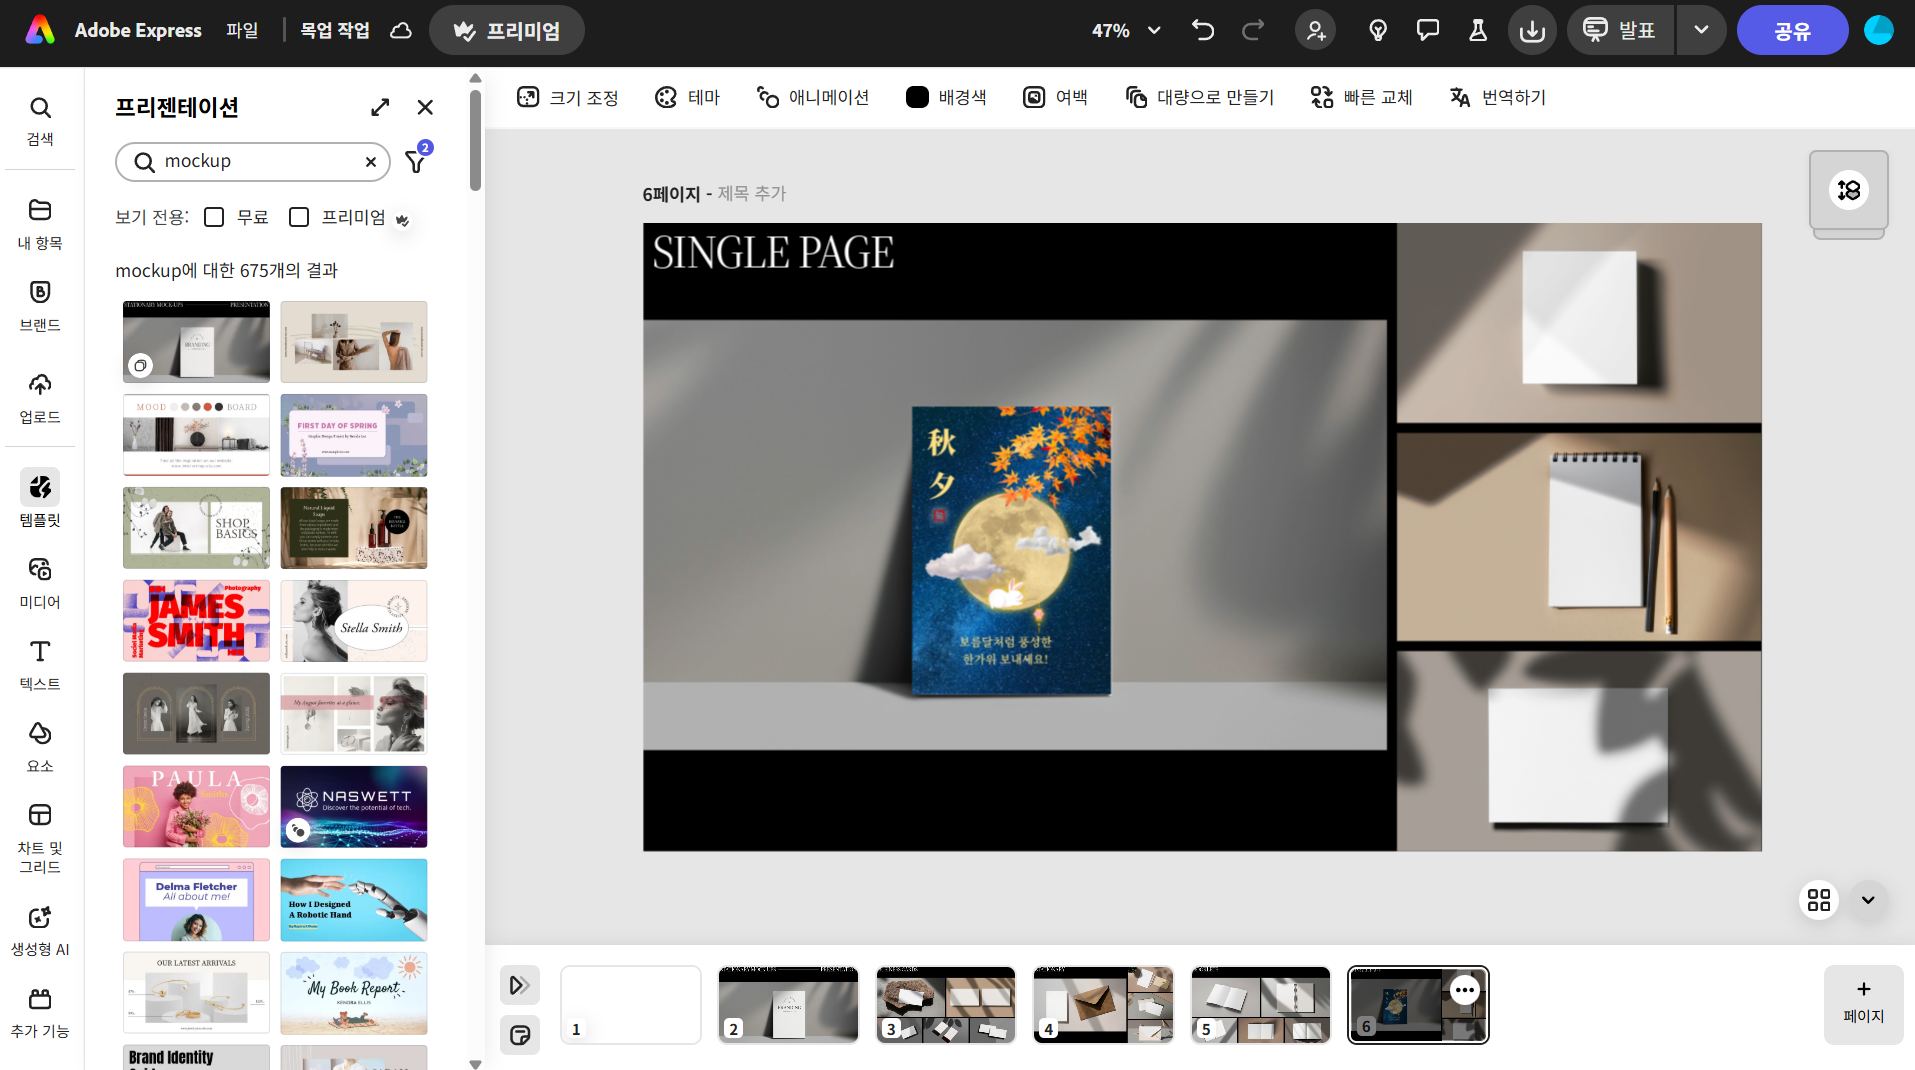This screenshot has width=1915, height=1070.
Task: Open the 미디어 panel in the sidebar
Action: coord(40,582)
